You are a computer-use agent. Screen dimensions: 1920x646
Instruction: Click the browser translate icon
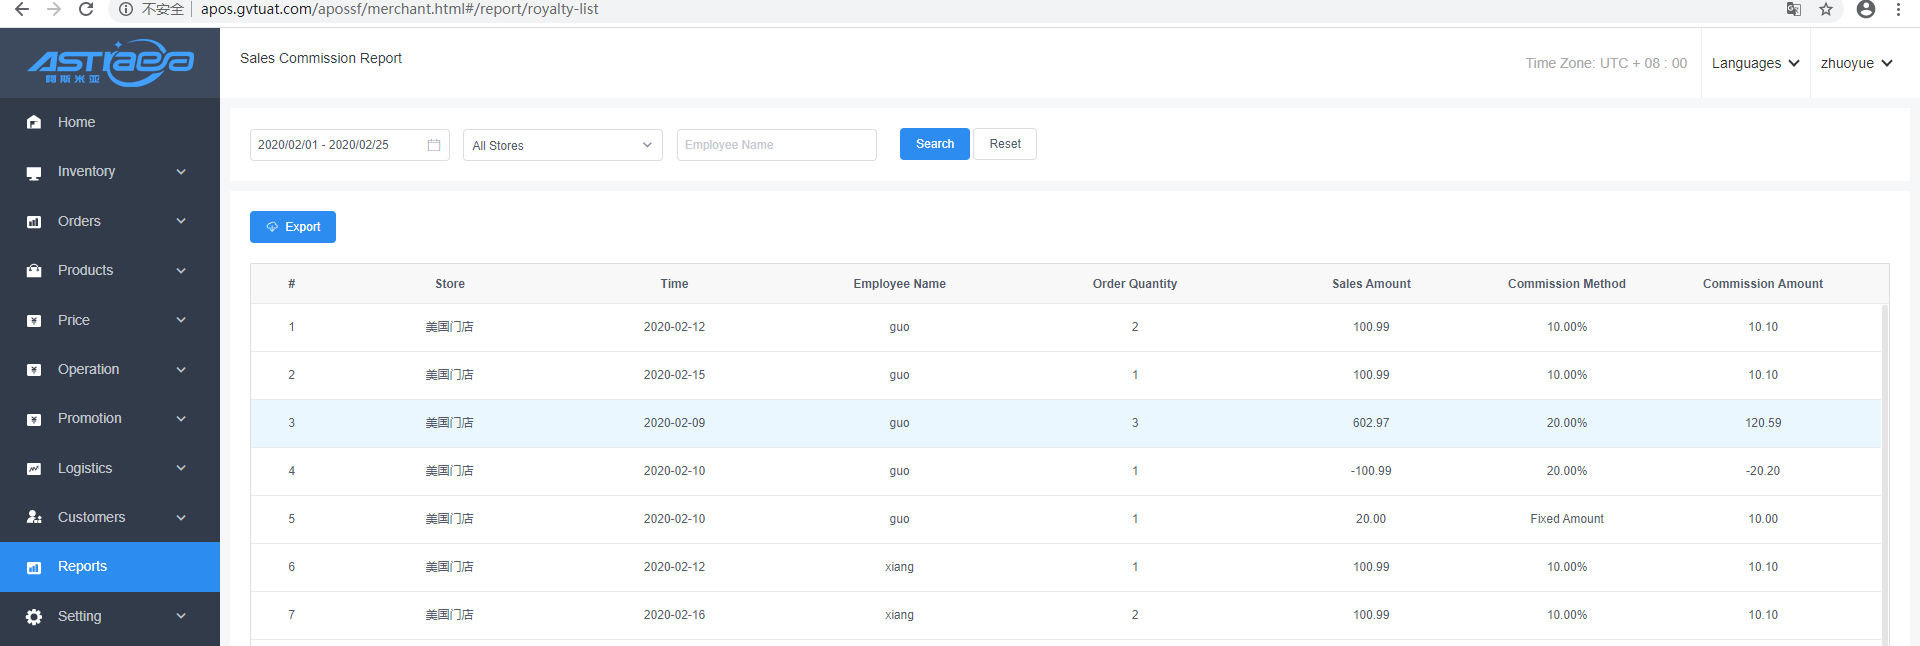1794,9
